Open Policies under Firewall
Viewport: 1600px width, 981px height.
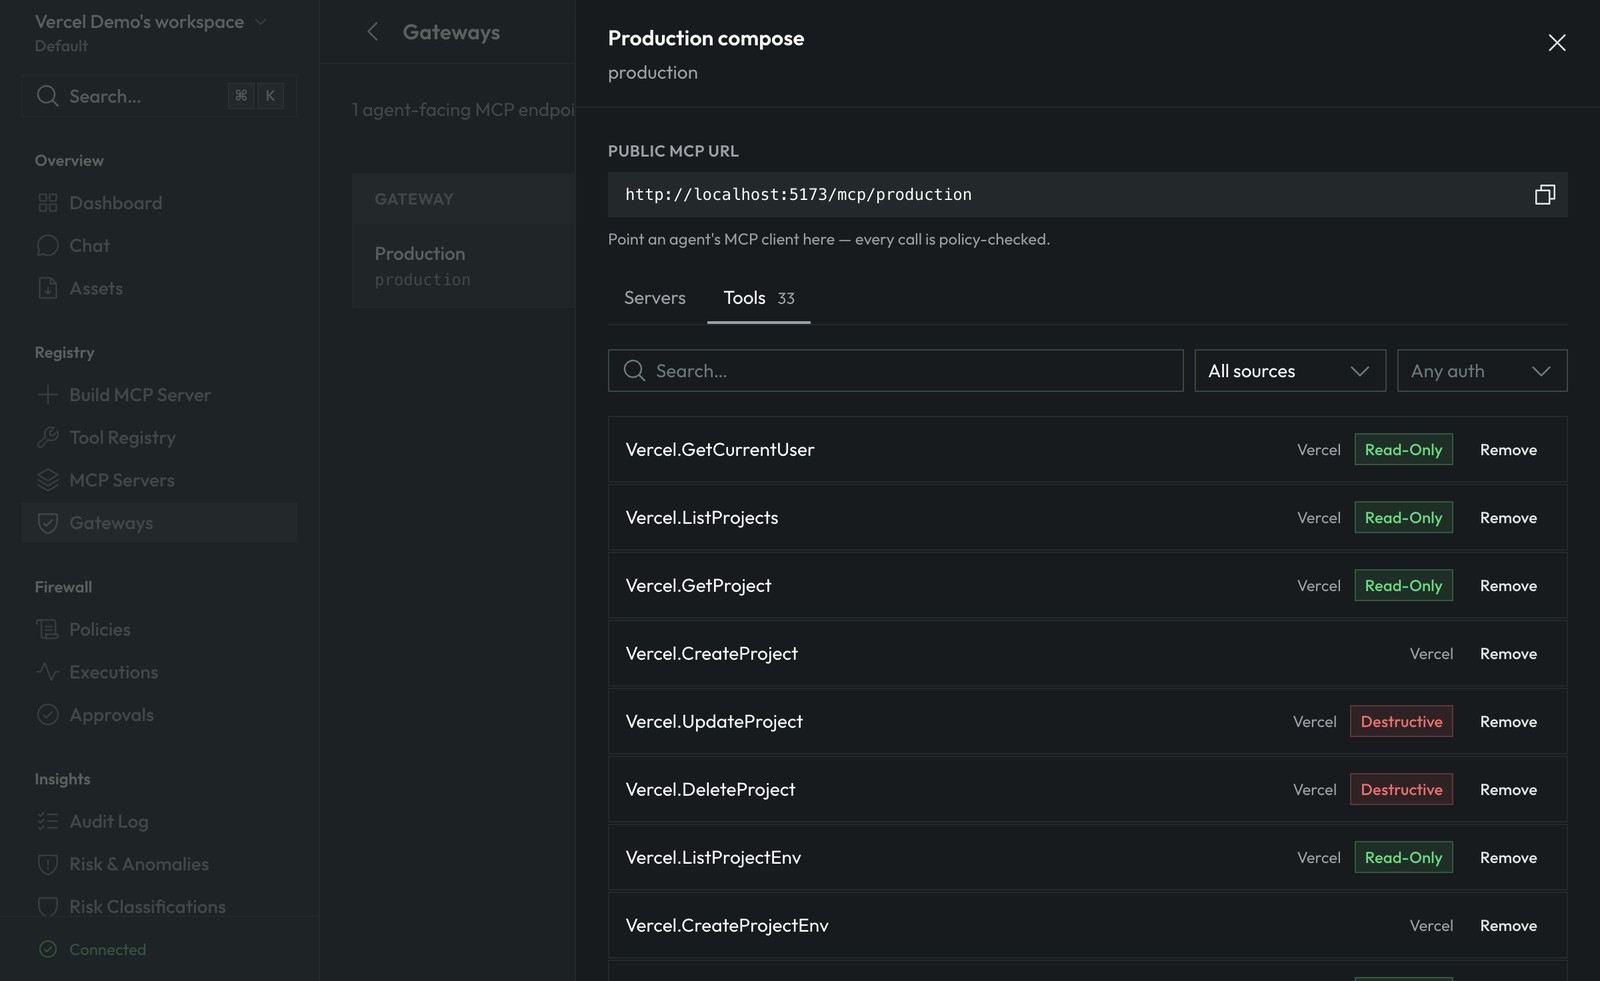tap(159, 630)
